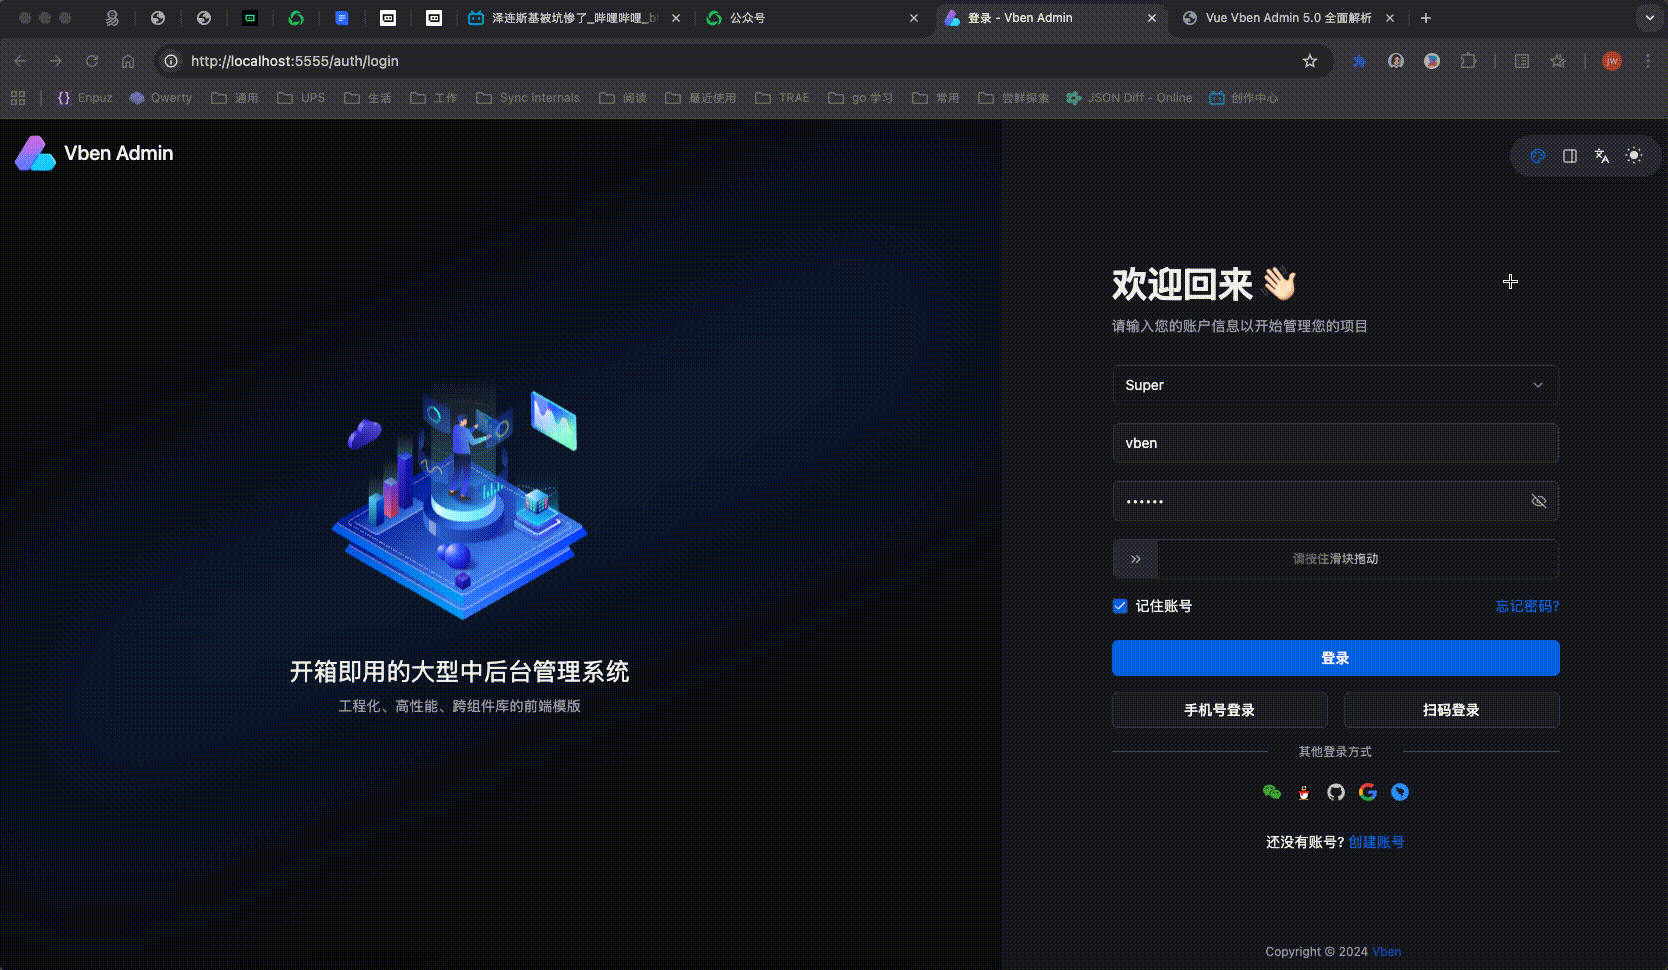
Task: Open the theme color palette icon
Action: tap(1538, 156)
